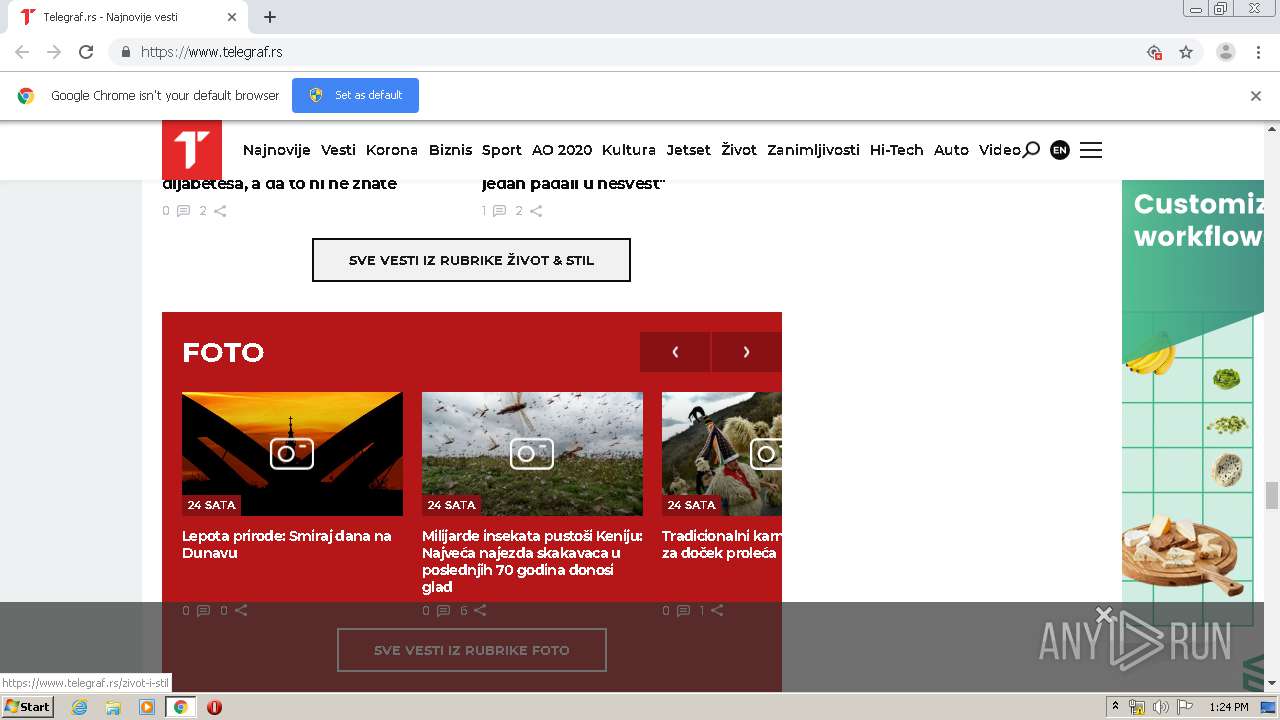Open Korona section
The height and width of the screenshot is (720, 1280).
tap(392, 150)
